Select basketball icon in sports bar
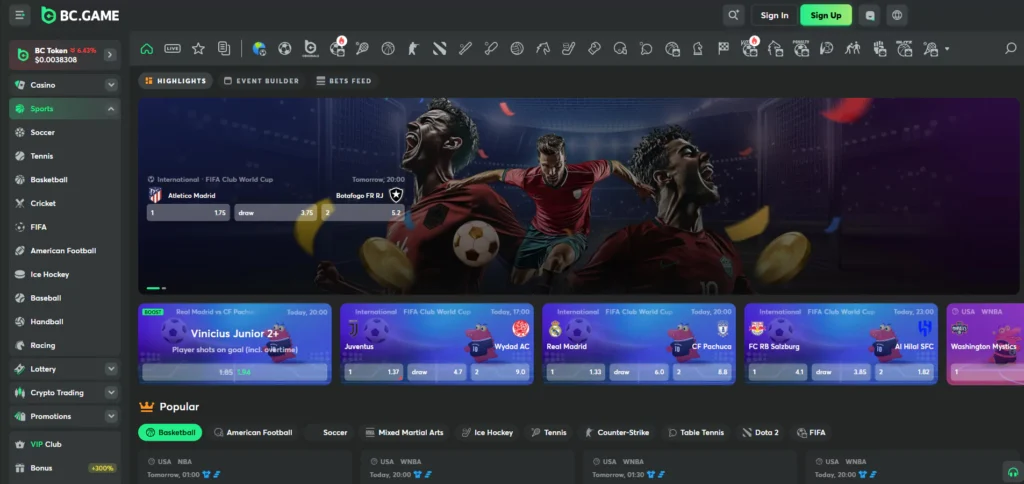 [388, 48]
